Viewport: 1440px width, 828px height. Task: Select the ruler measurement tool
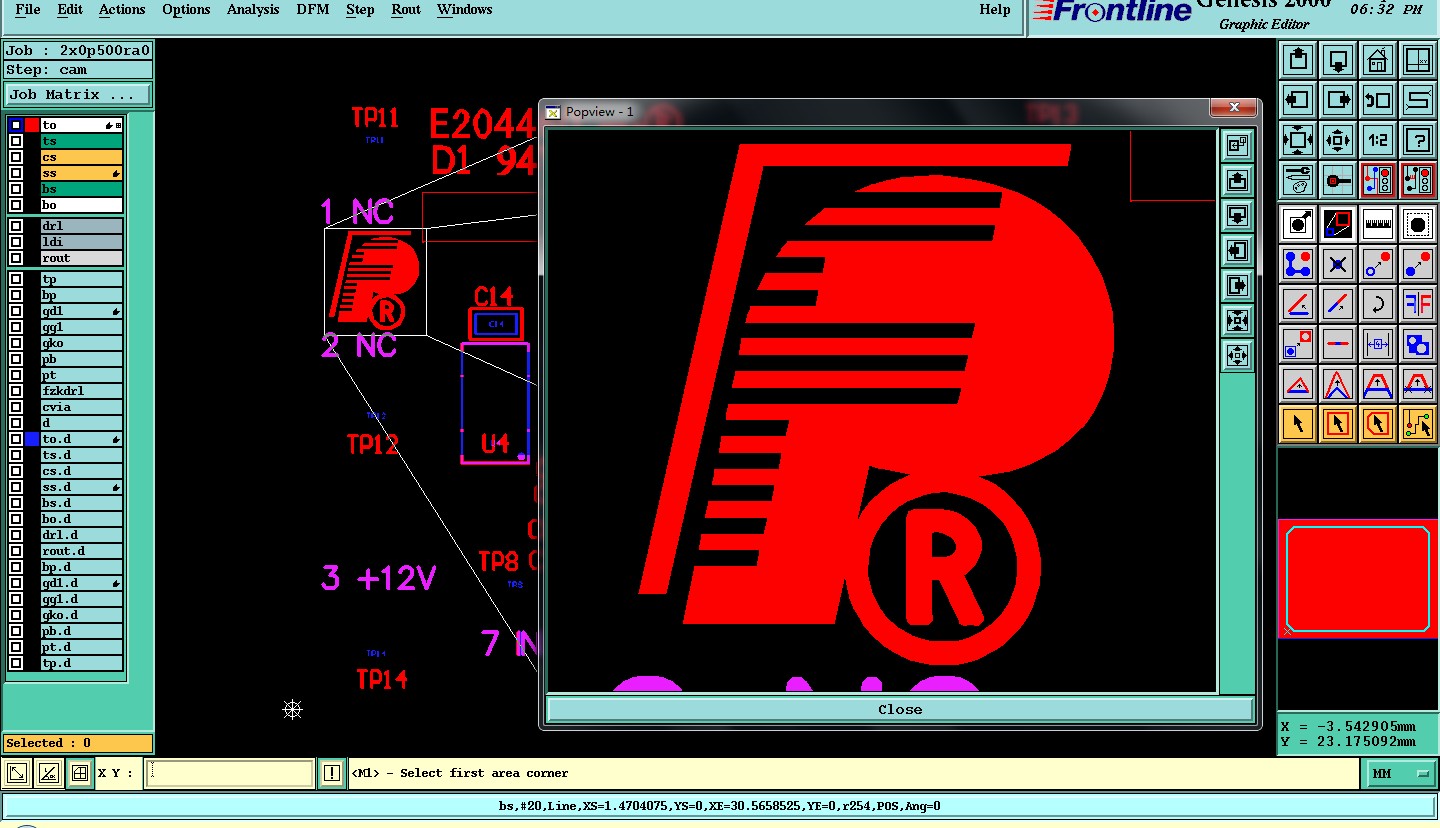[1378, 224]
